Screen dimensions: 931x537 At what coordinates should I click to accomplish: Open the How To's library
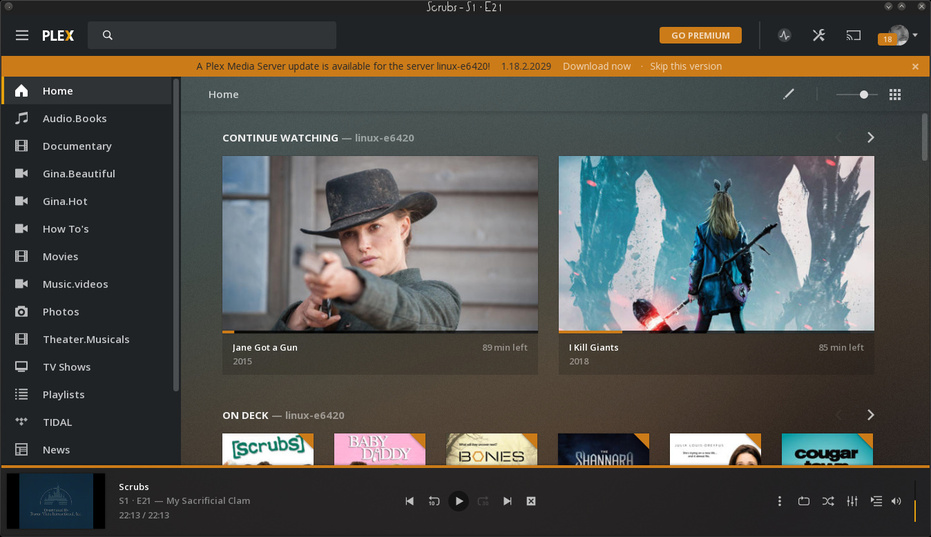pos(87,229)
